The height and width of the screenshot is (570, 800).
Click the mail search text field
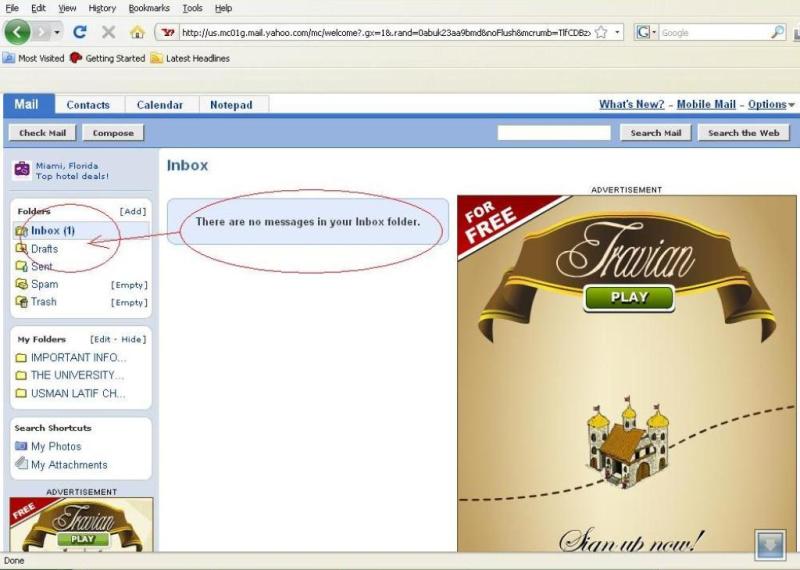tap(554, 133)
